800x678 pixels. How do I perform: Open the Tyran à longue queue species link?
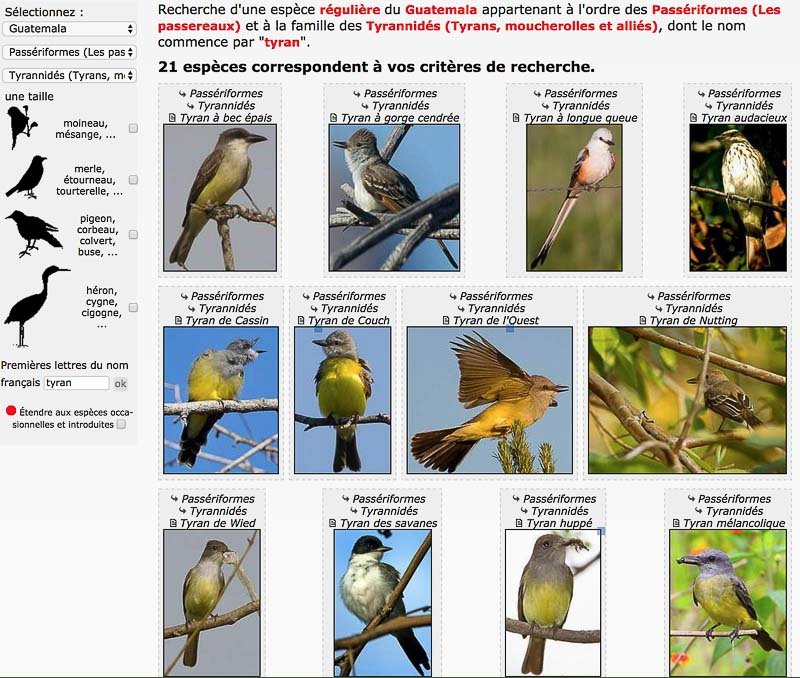(581, 118)
